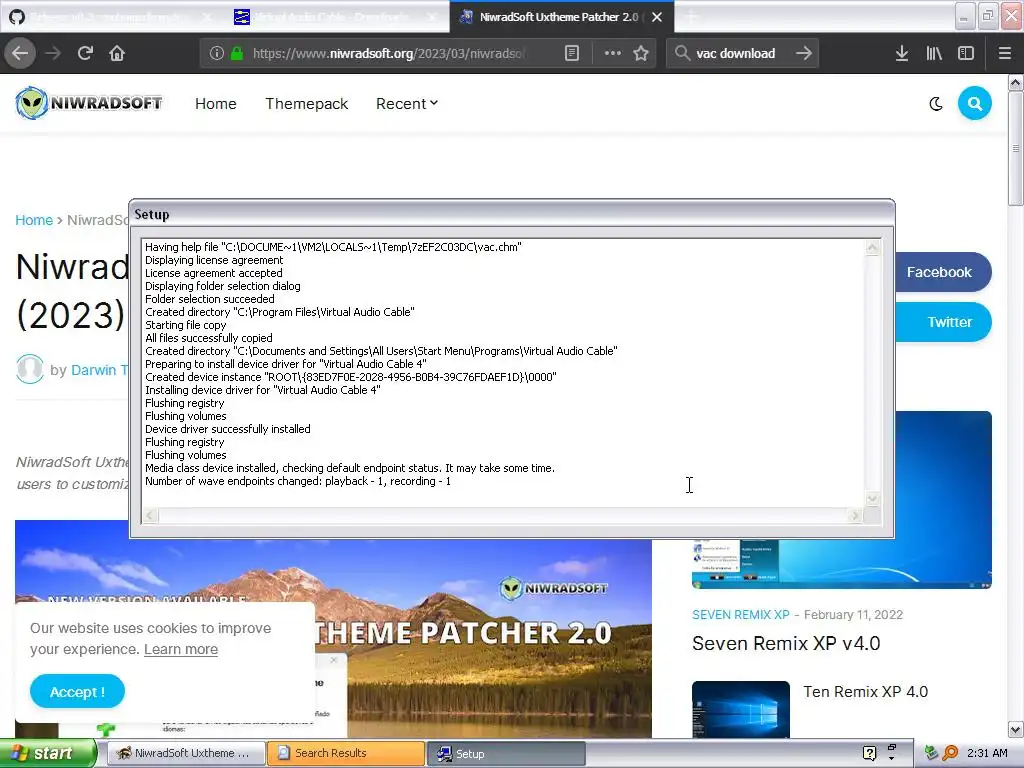Submit search with the go arrow

point(804,54)
